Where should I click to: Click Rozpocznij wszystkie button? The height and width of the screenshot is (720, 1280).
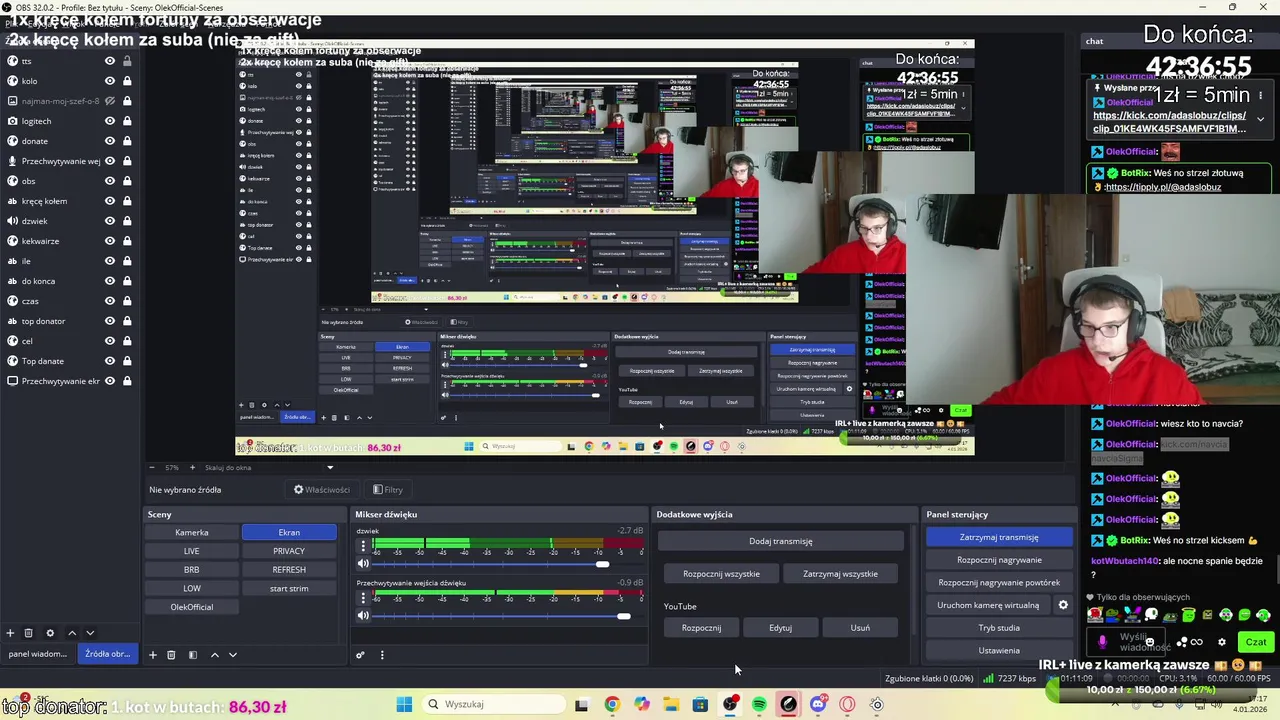(x=721, y=574)
